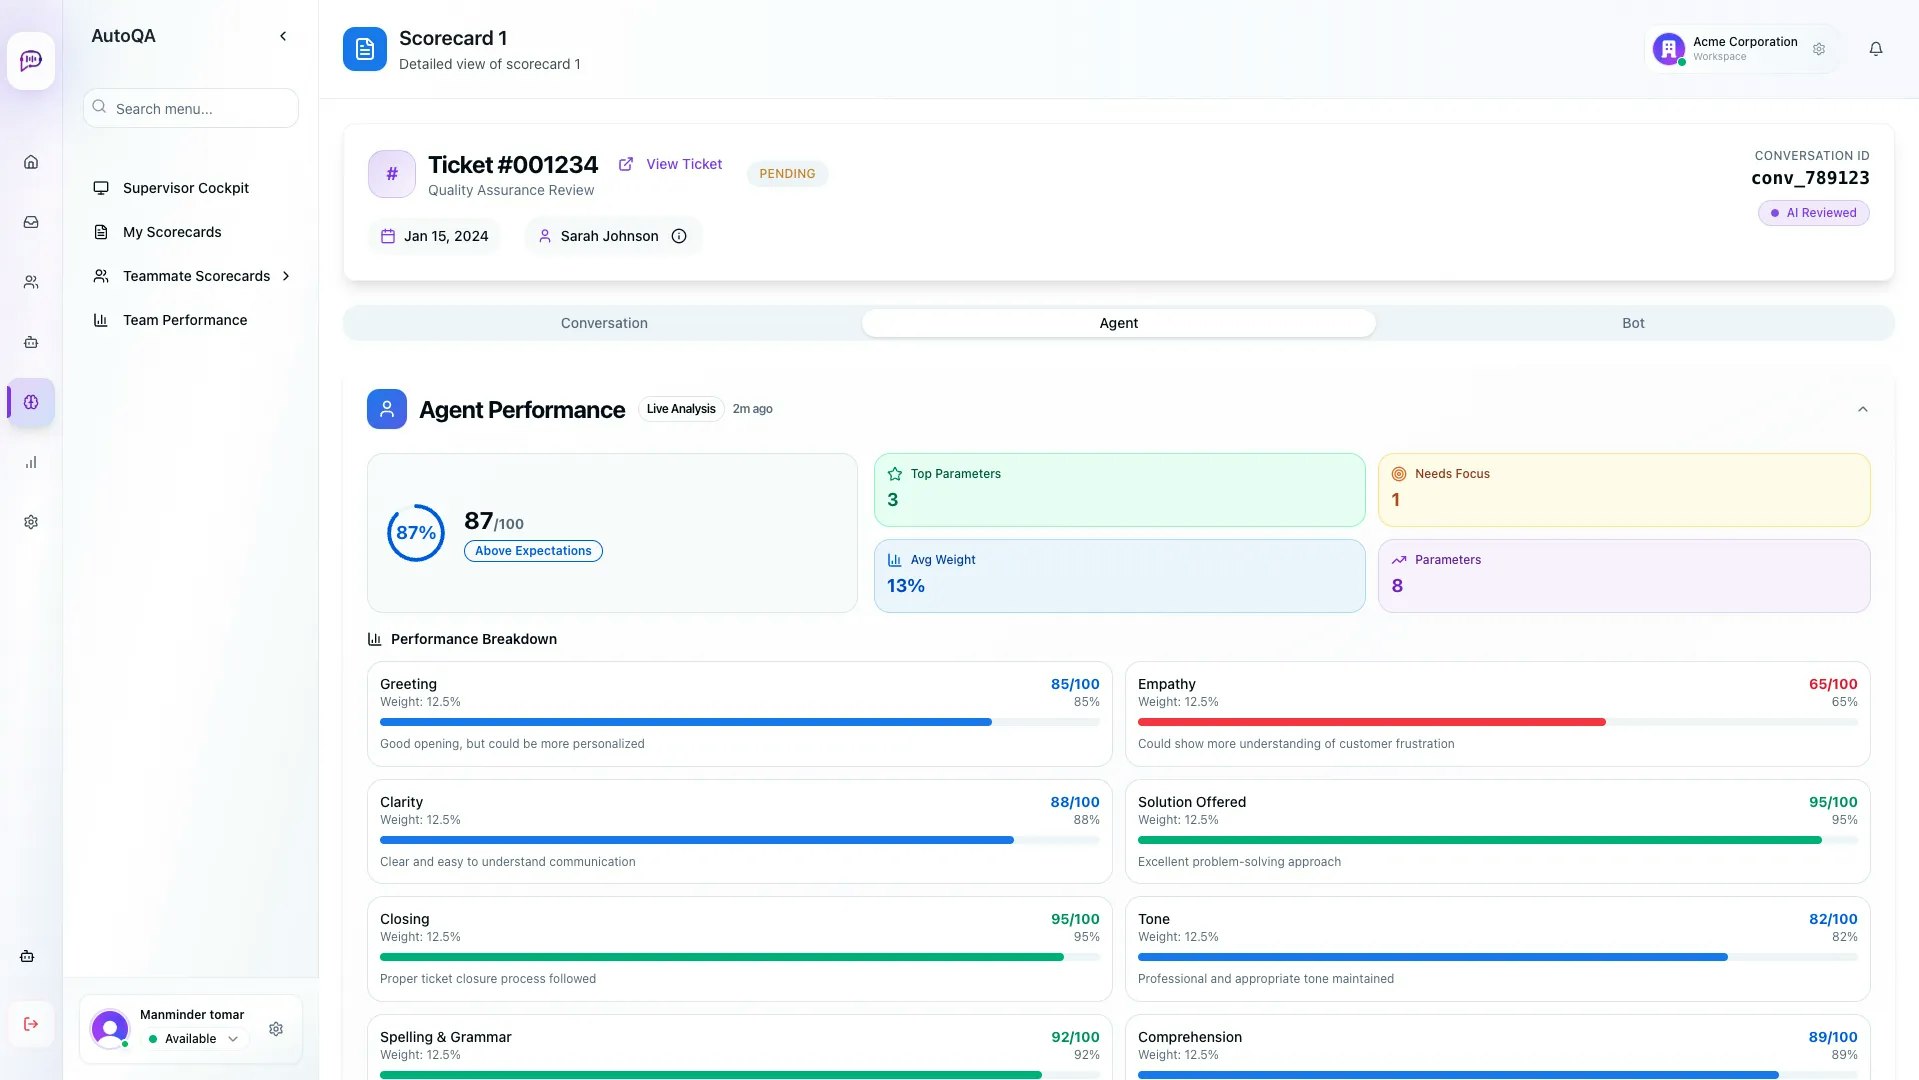
Task: Expand Teammate Scorecards in the menu
Action: (x=287, y=276)
